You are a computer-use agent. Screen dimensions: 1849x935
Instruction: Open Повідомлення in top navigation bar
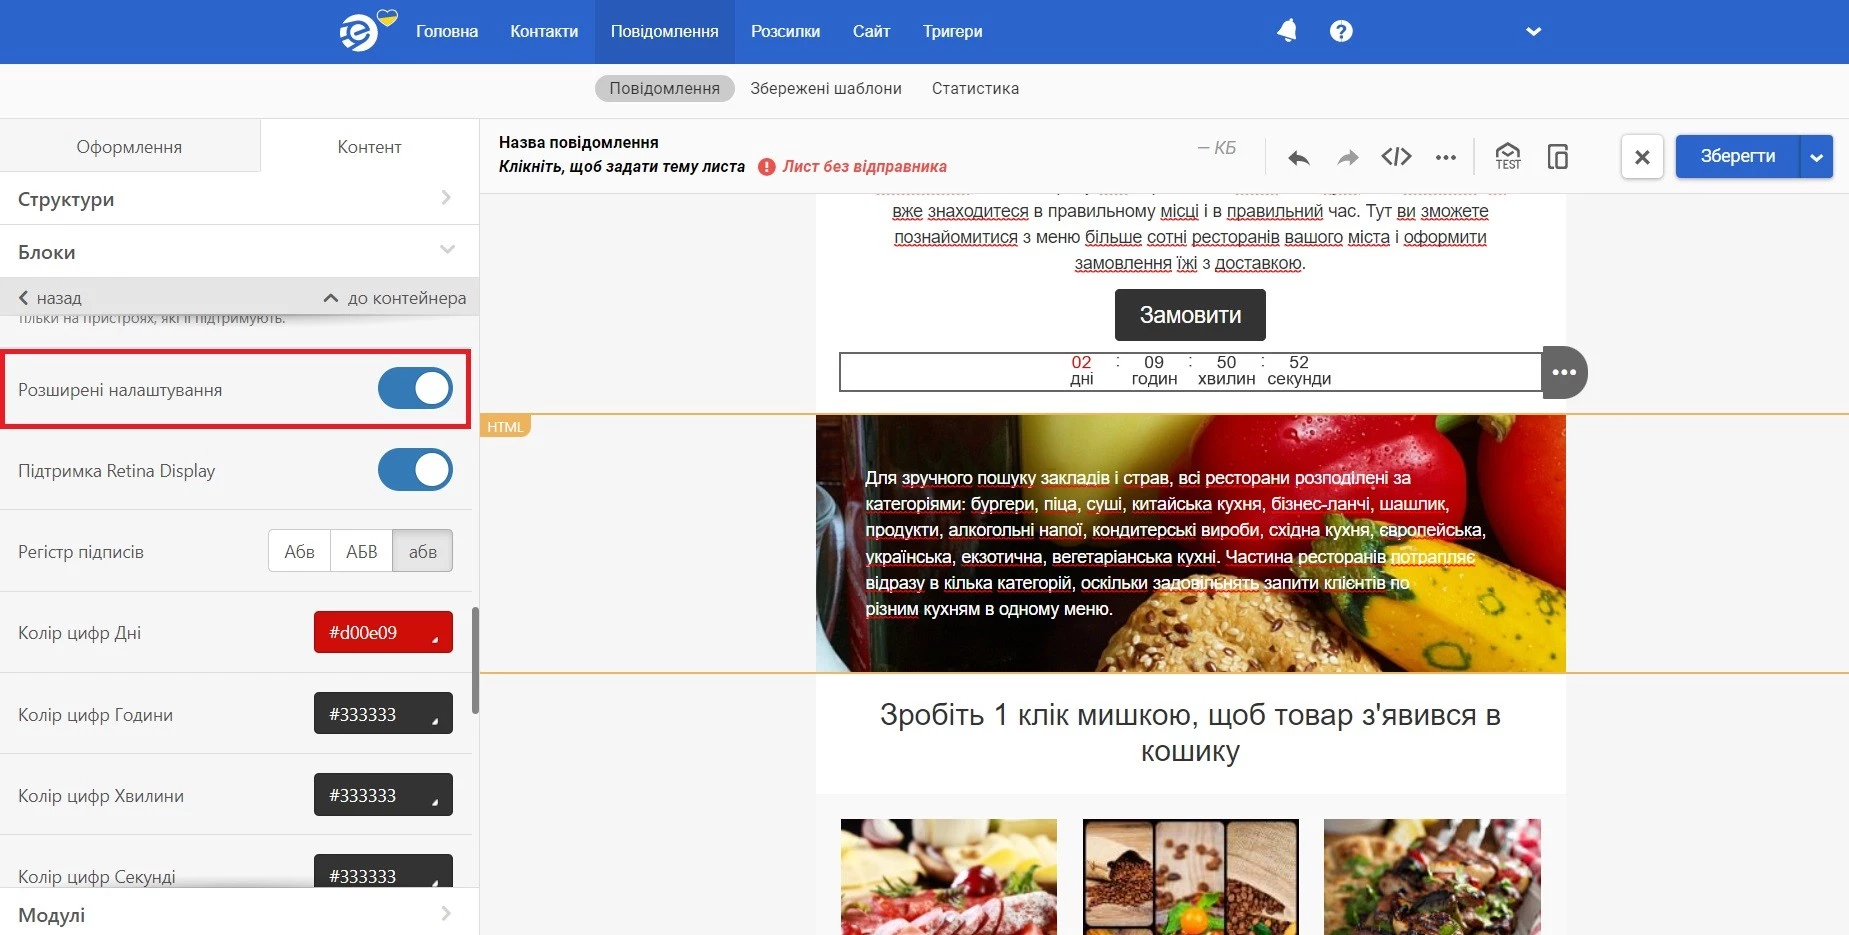pos(665,31)
